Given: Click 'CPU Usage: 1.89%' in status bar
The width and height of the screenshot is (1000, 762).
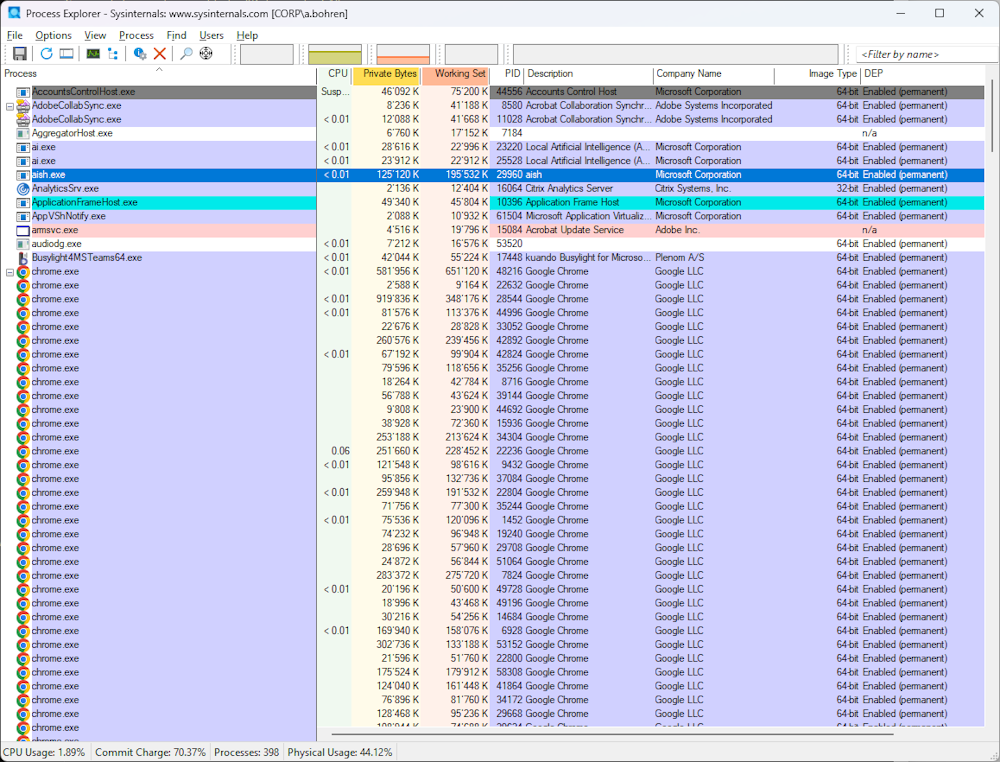Looking at the screenshot, I should 44,752.
